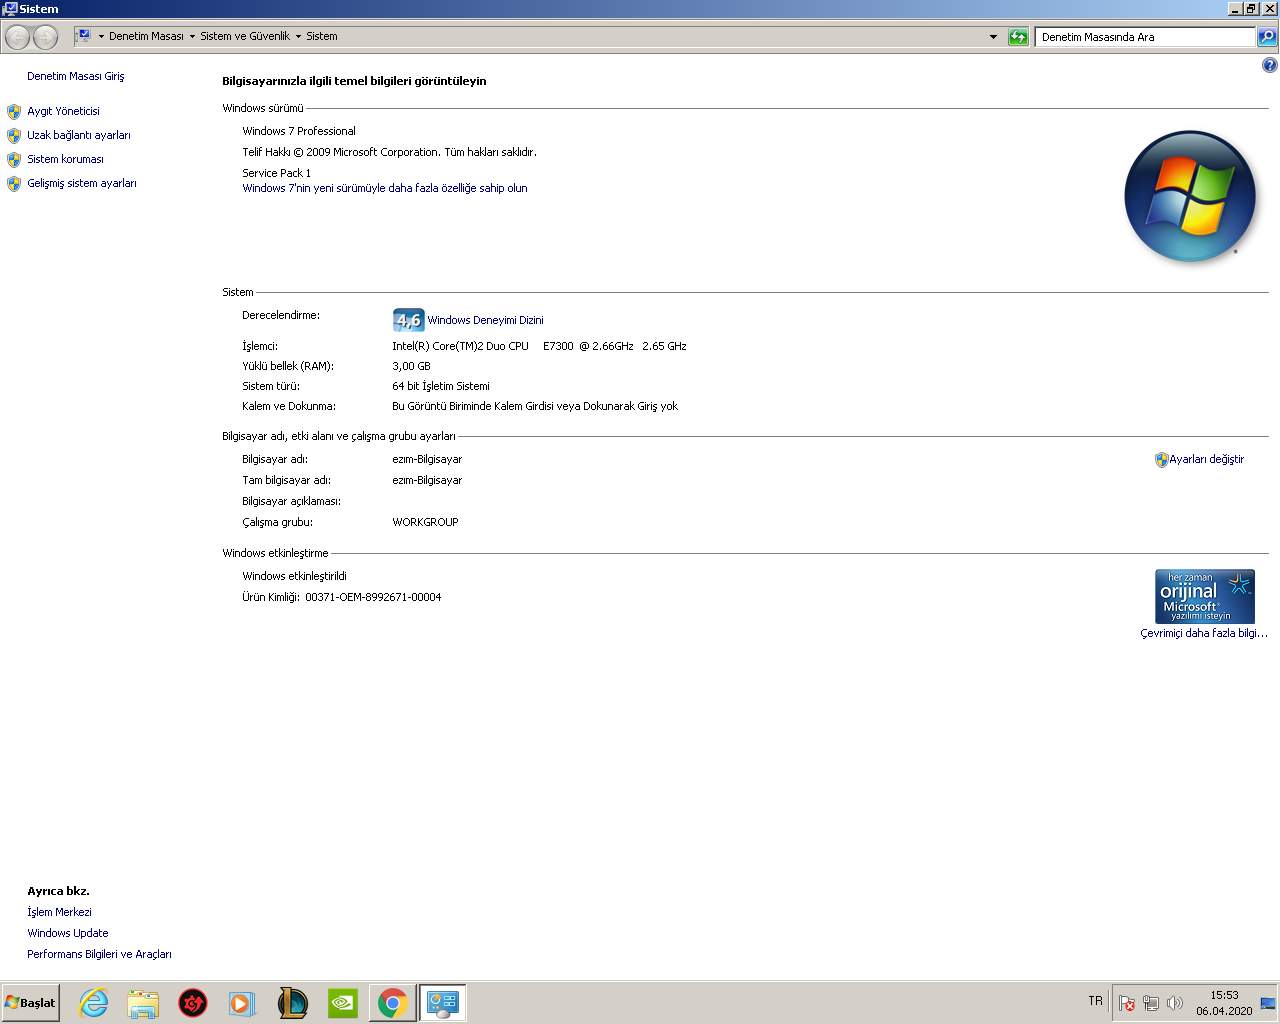1280x1024 pixels.
Task: Open Help via the blue question mark icon
Action: (1270, 65)
